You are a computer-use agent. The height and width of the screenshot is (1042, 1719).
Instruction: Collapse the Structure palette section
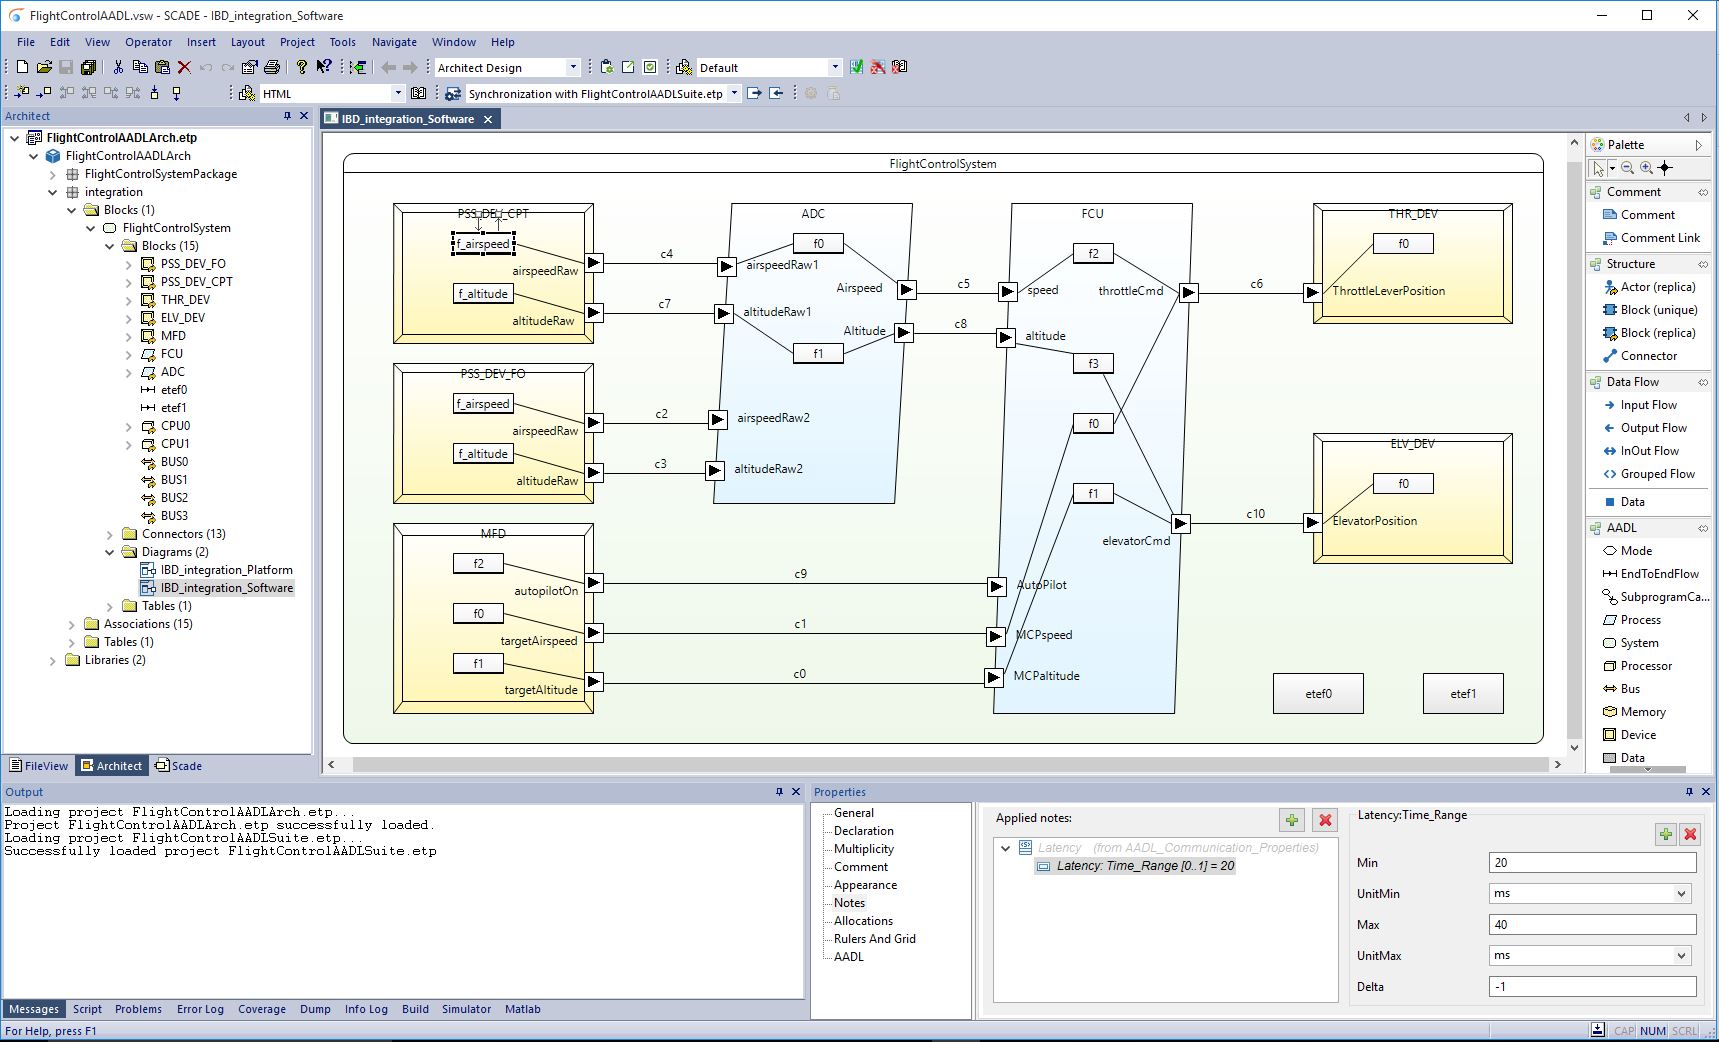[1702, 264]
